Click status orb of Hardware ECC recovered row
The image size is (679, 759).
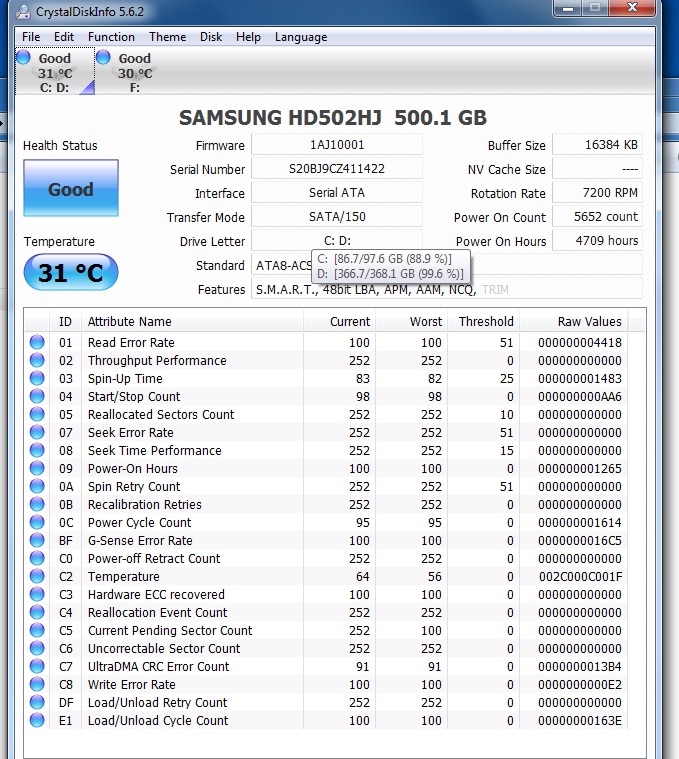pyautogui.click(x=37, y=594)
